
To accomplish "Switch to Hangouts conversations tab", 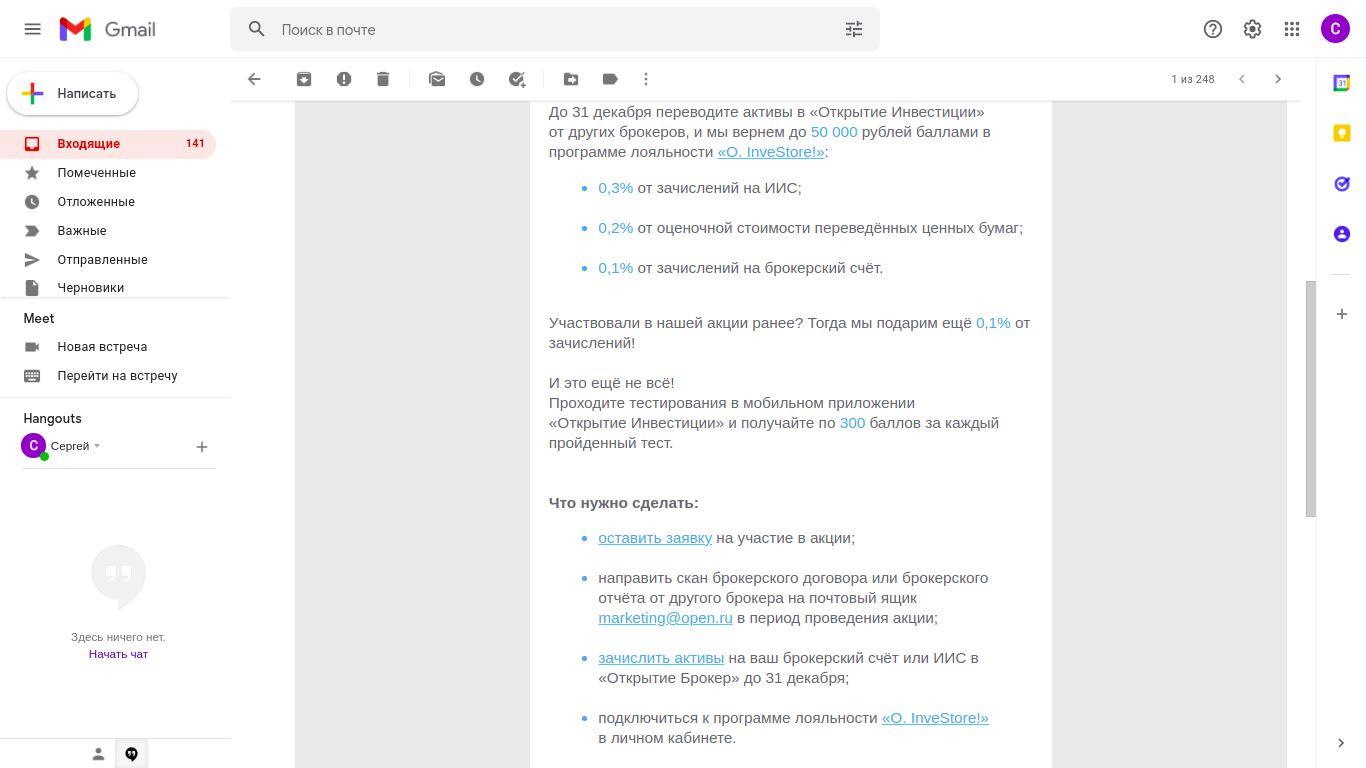I will pos(131,754).
